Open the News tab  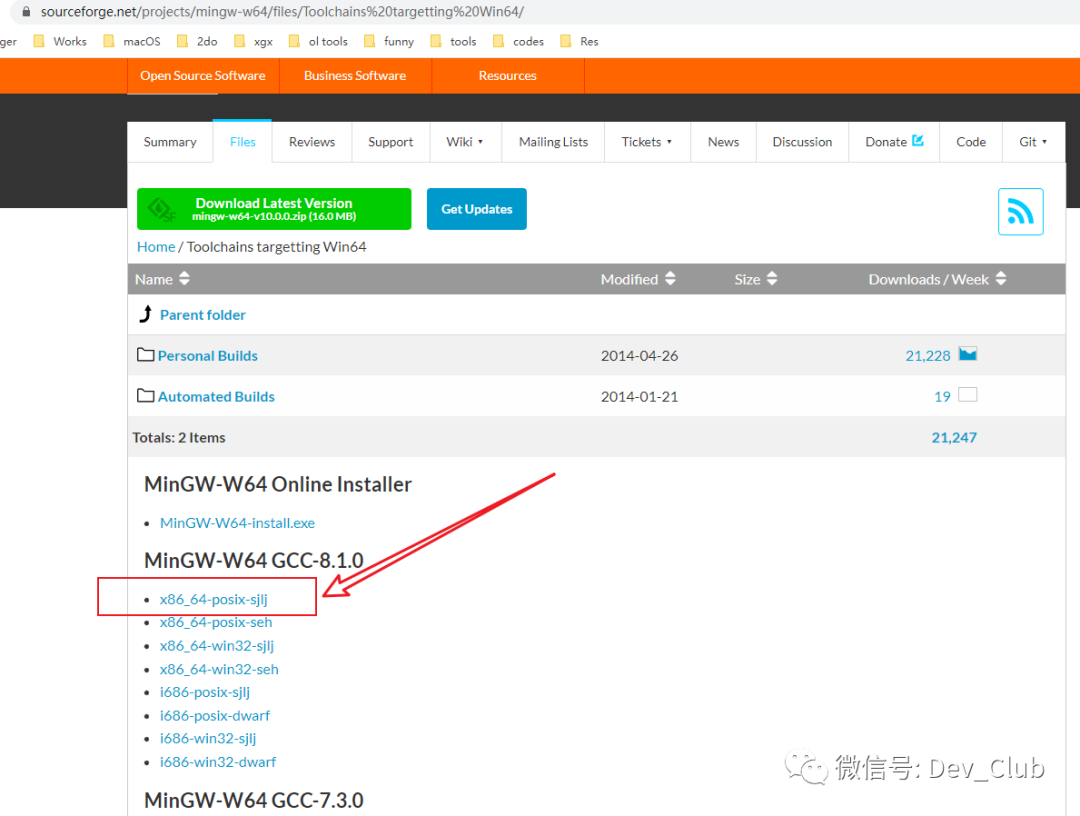pyautogui.click(x=723, y=141)
